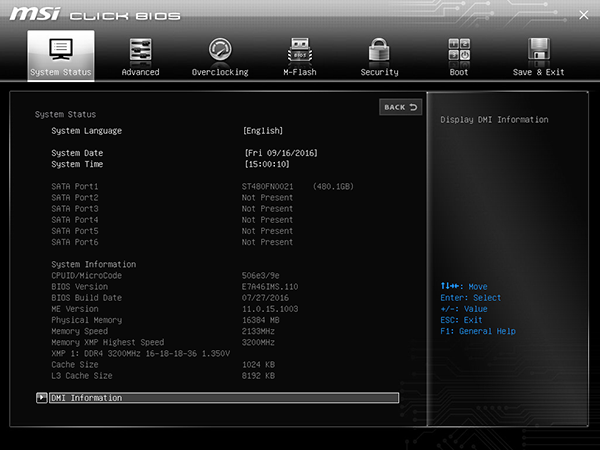
Task: Click the Memory XMP Highest Speed label
Action: (x=108, y=342)
